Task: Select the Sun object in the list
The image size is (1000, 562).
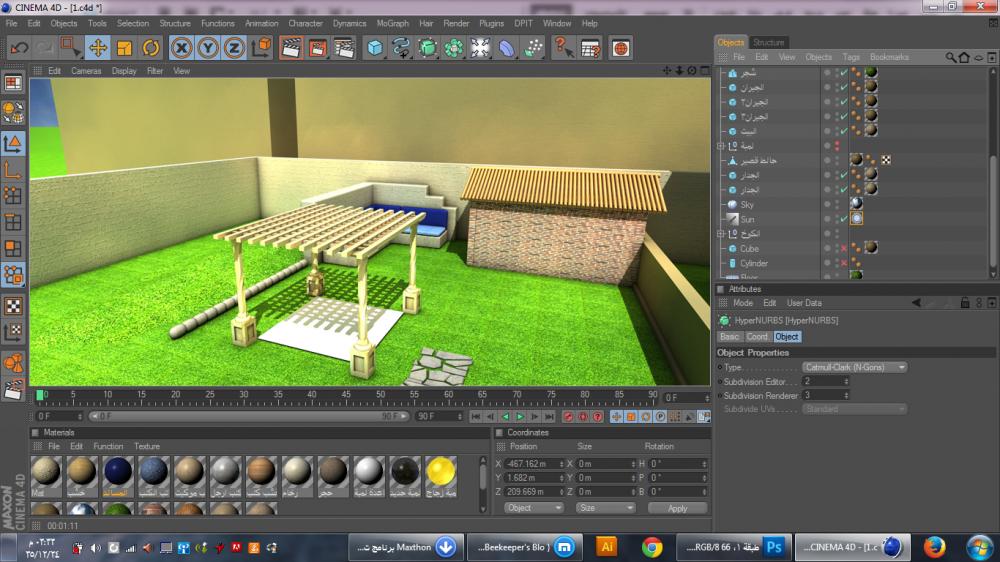Action: [x=748, y=219]
